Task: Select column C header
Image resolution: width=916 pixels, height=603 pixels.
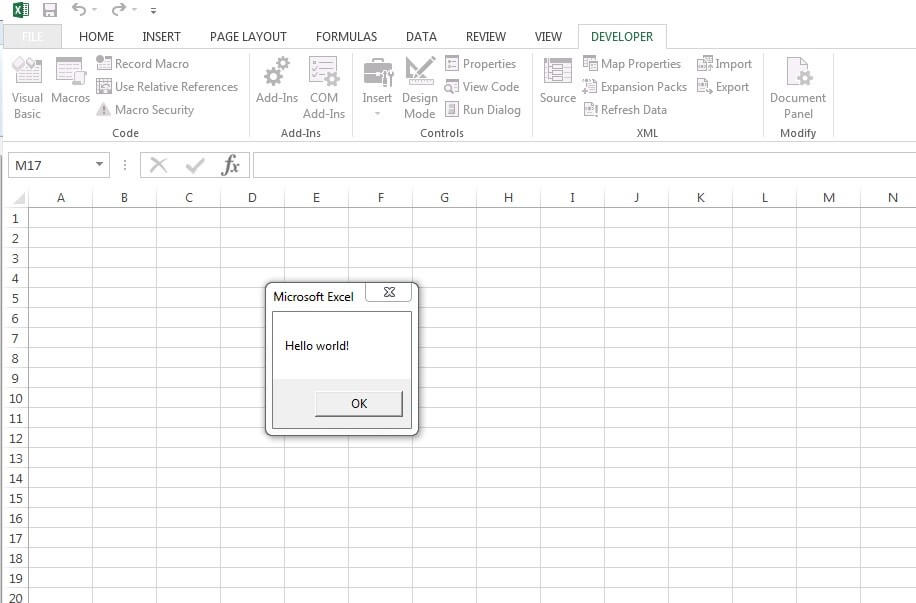Action: 189,197
